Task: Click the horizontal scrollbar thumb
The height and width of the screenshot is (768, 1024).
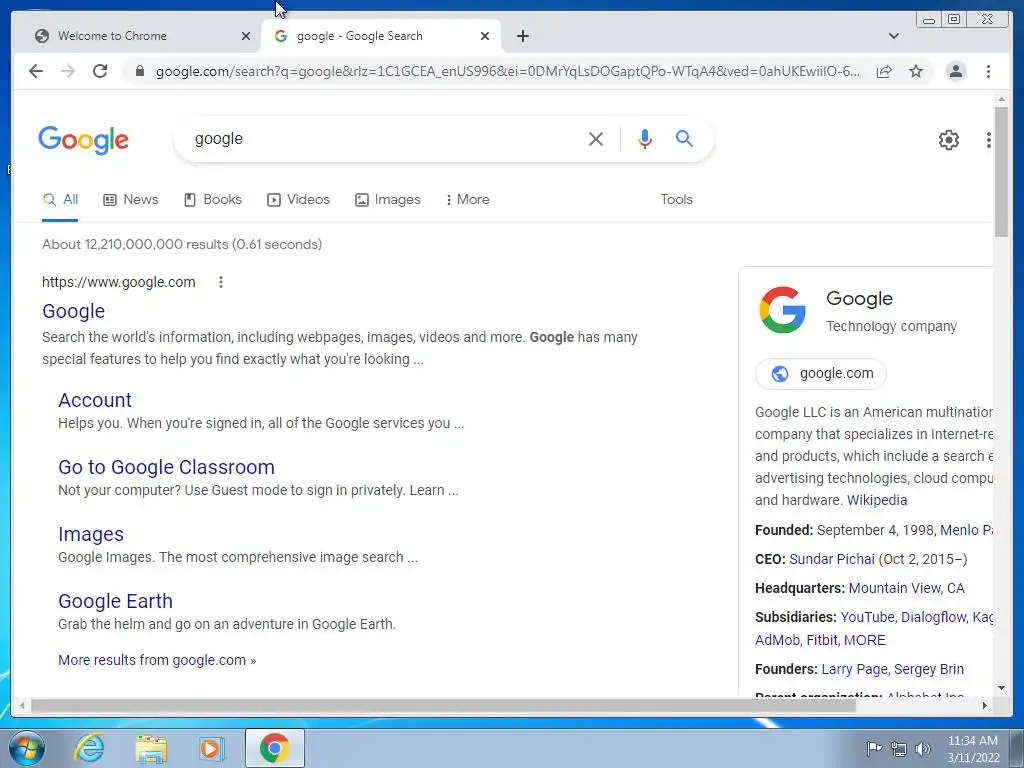Action: click(x=443, y=705)
